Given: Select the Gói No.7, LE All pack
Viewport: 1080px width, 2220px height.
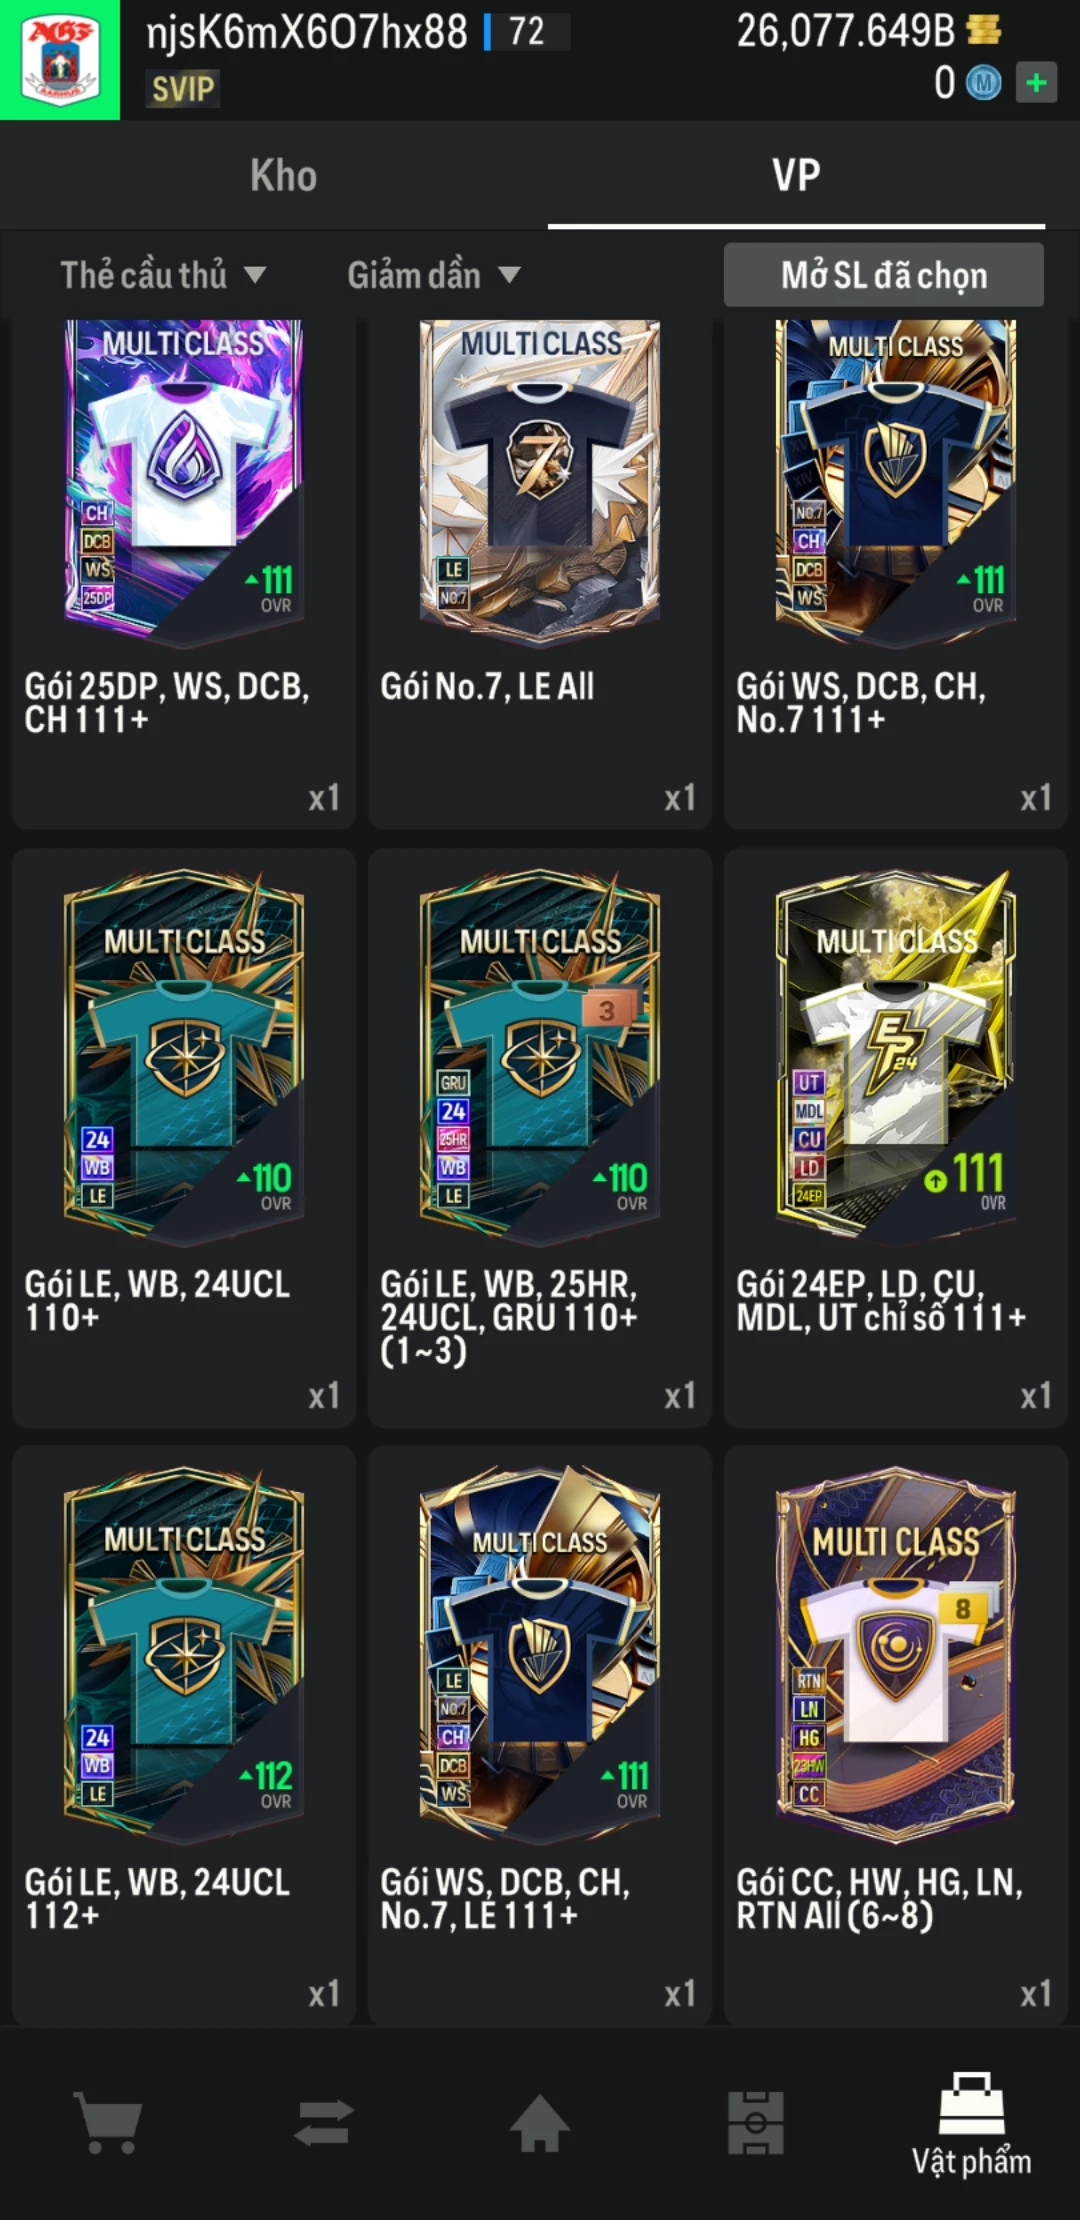Looking at the screenshot, I should (540, 573).
